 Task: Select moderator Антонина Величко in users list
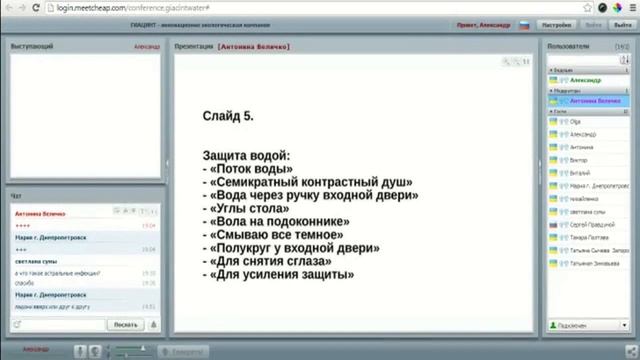pyautogui.click(x=588, y=101)
